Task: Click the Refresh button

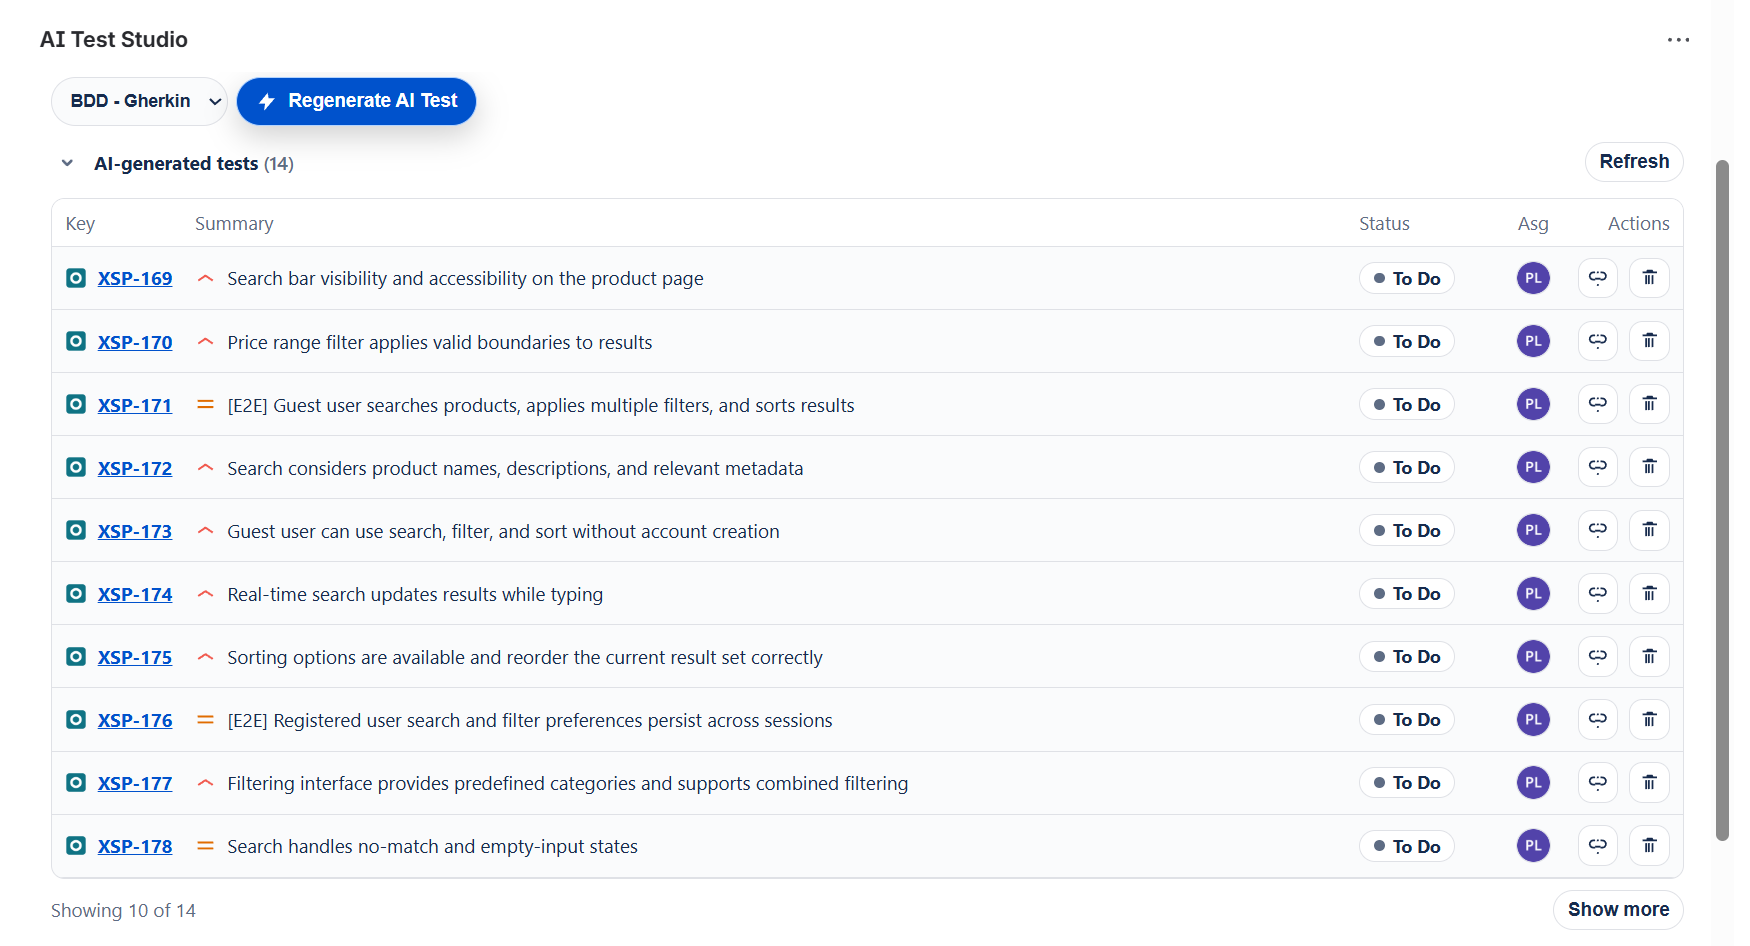Action: (1633, 162)
